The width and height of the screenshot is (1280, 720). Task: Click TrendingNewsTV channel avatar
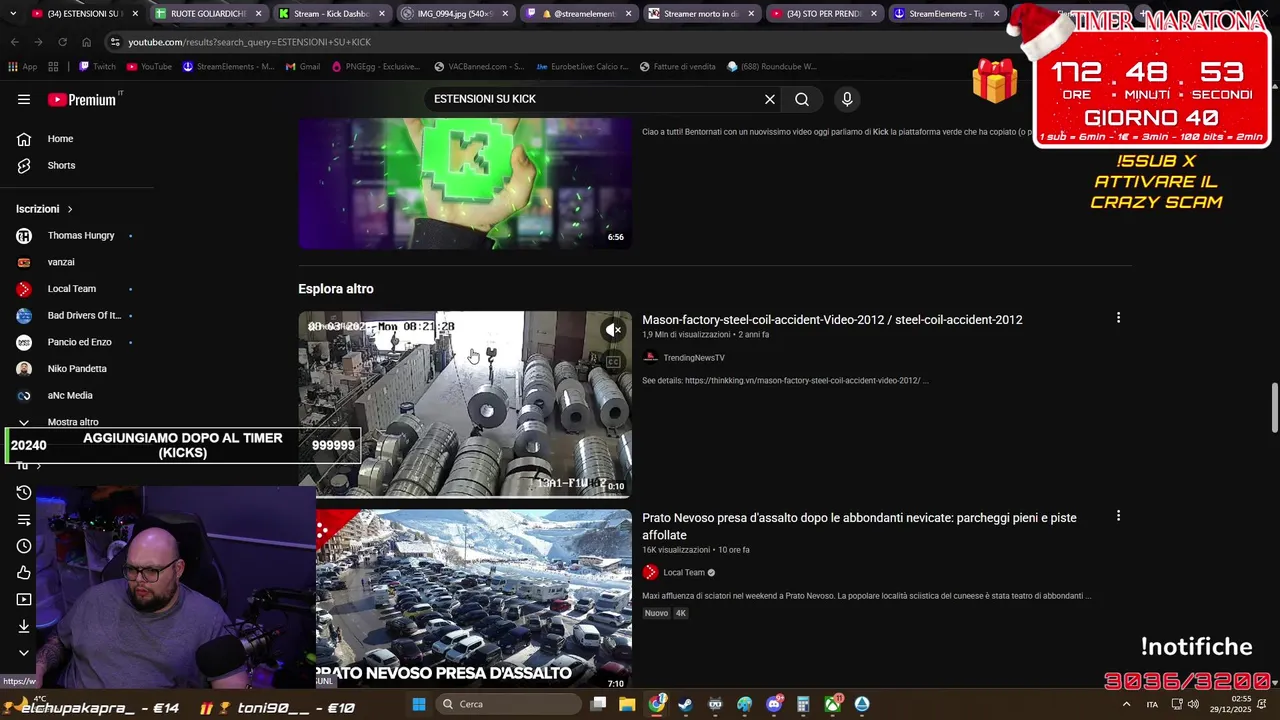tap(650, 358)
